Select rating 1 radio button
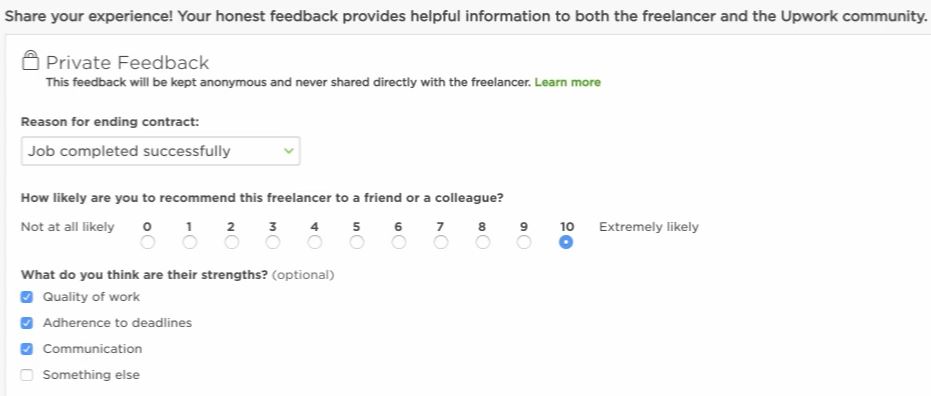The height and width of the screenshot is (396, 931). pos(189,242)
